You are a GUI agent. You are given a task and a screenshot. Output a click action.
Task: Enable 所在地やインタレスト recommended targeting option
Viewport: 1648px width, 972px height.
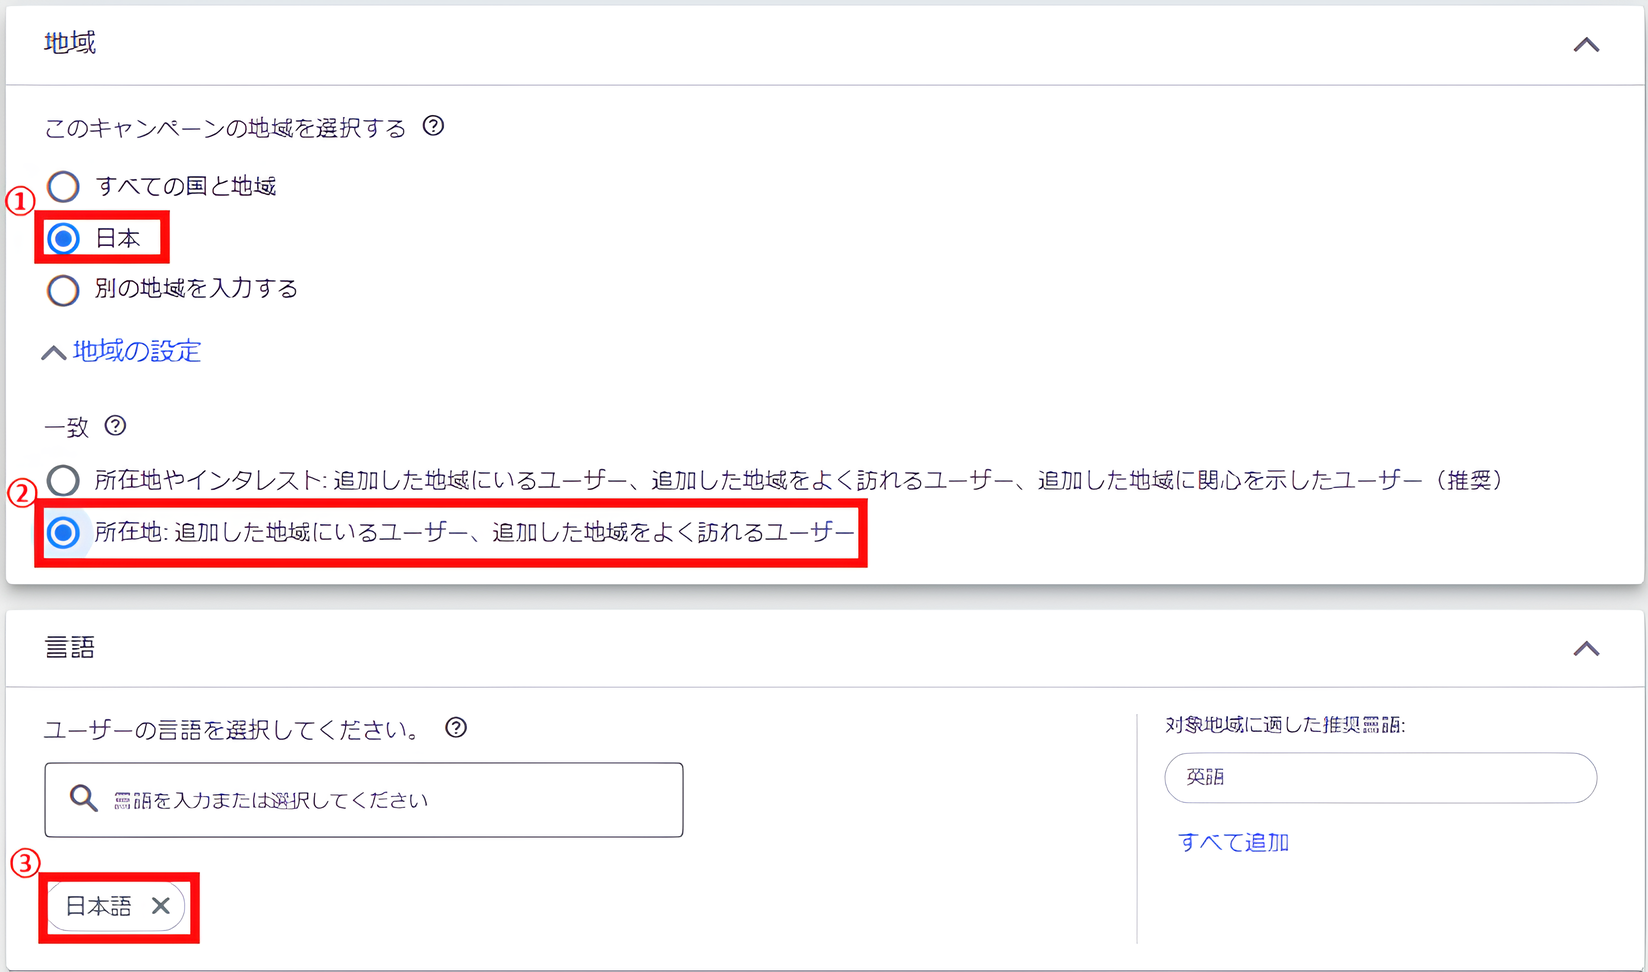click(x=63, y=480)
